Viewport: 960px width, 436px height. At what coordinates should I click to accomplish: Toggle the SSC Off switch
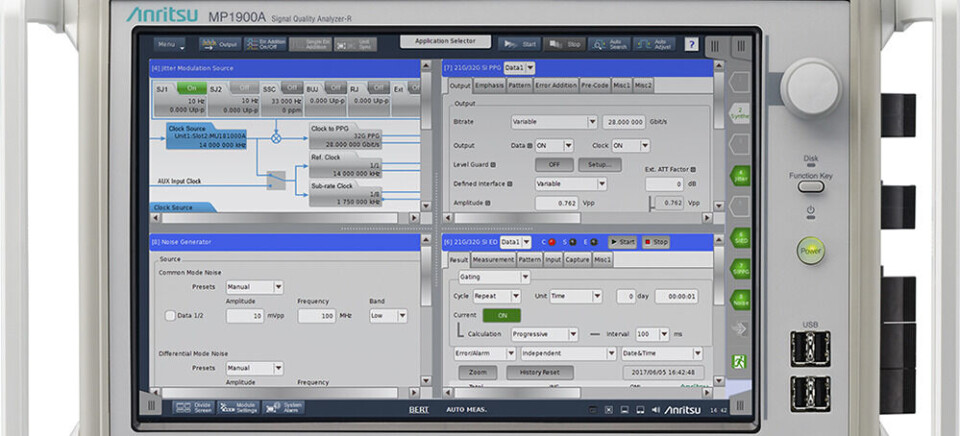click(291, 88)
